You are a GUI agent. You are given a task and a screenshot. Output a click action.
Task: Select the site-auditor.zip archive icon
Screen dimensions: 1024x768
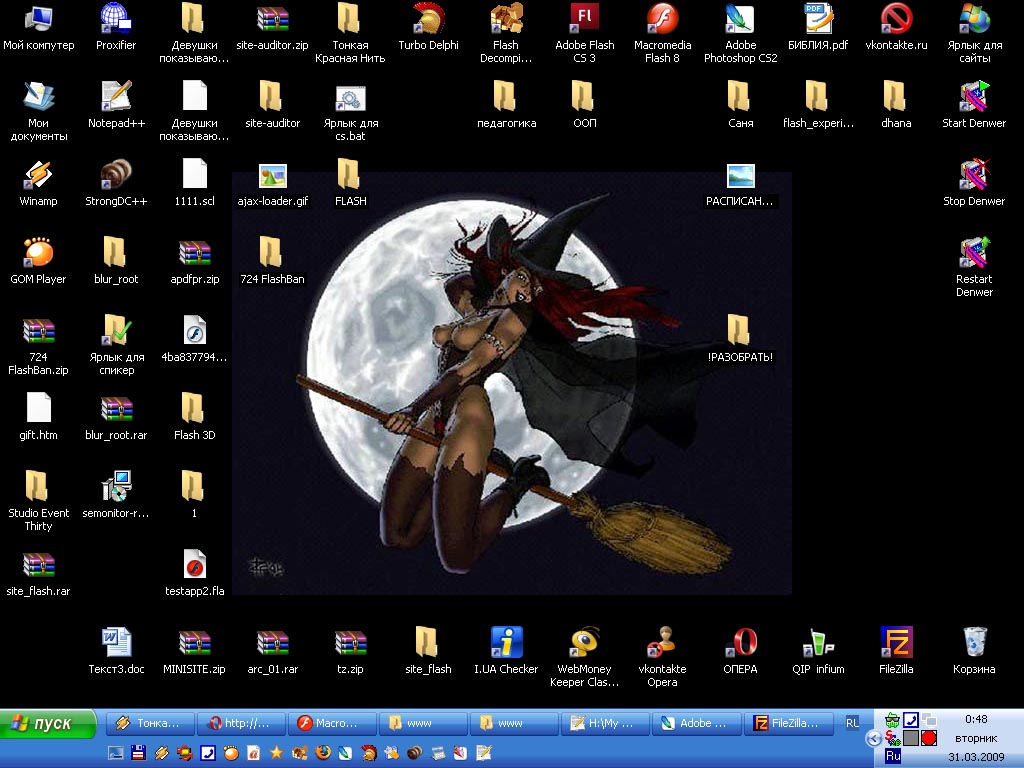(272, 27)
